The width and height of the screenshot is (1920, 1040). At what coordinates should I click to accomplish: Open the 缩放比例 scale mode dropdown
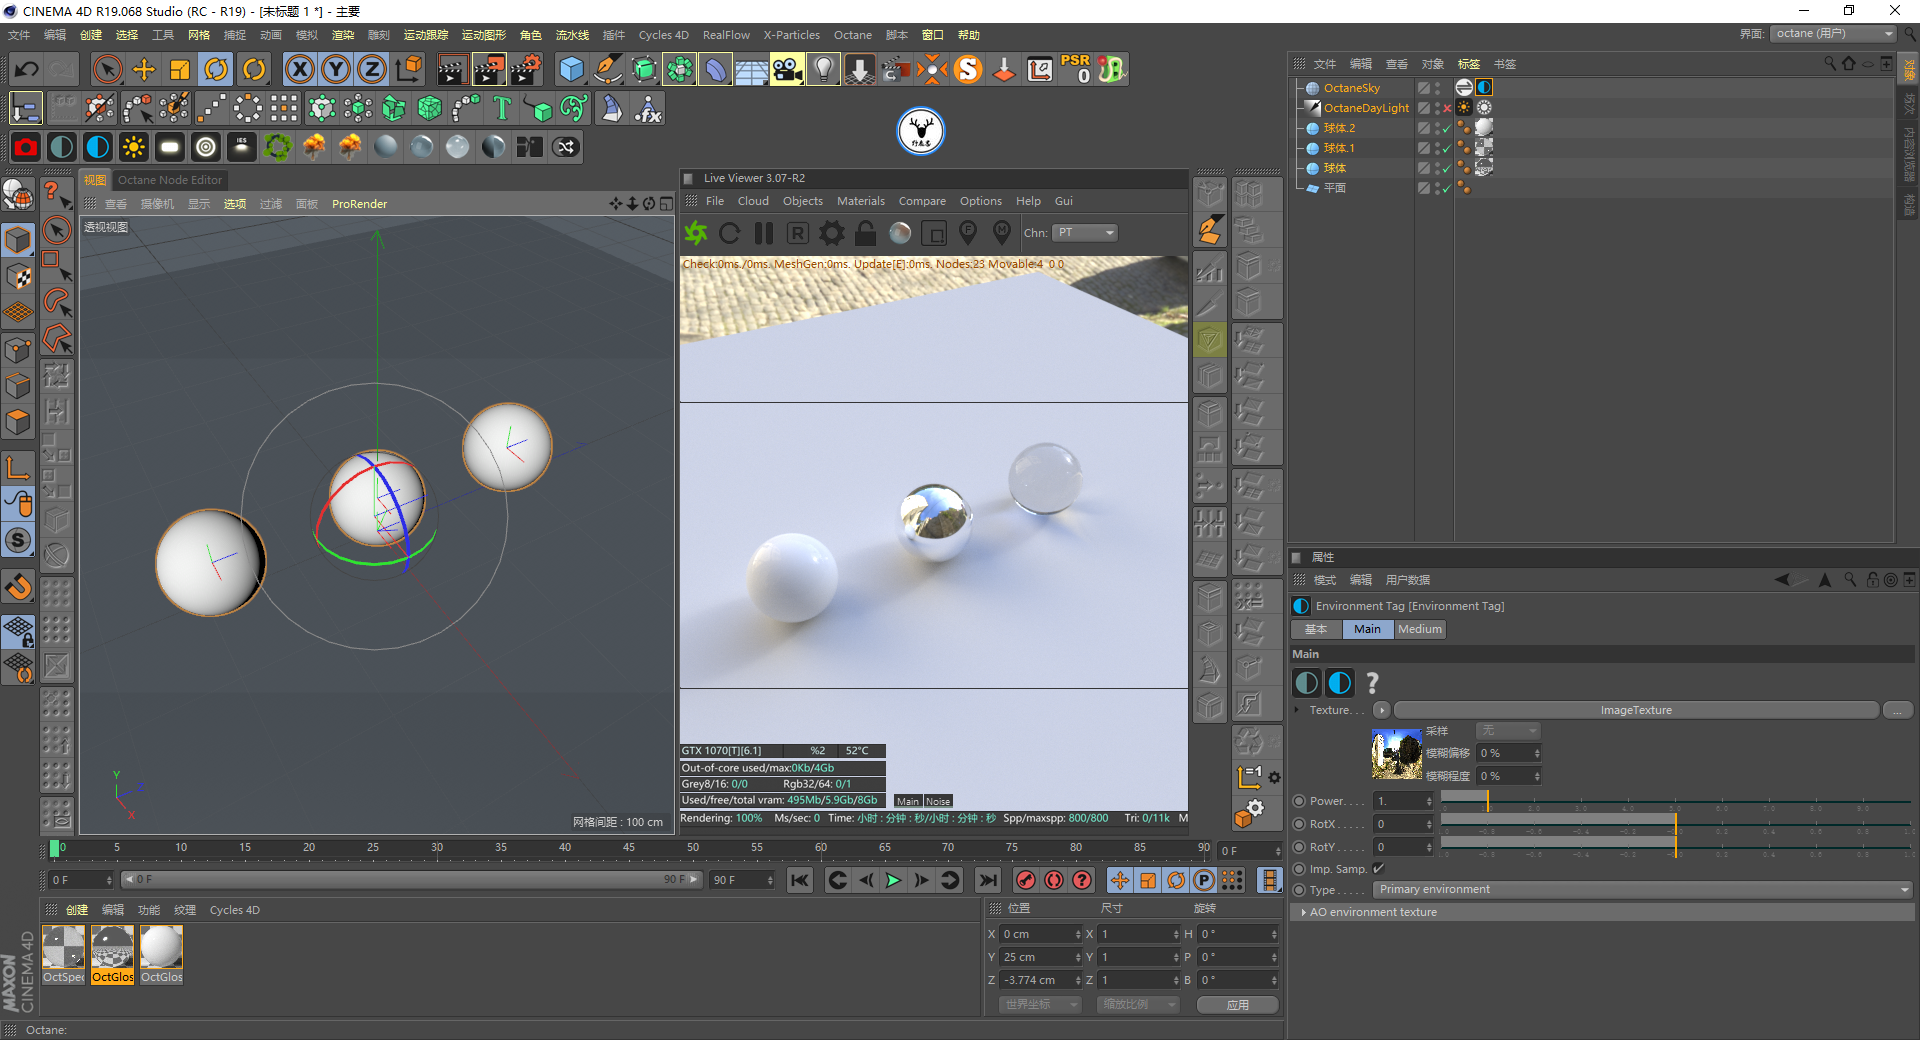[x=1138, y=1005]
